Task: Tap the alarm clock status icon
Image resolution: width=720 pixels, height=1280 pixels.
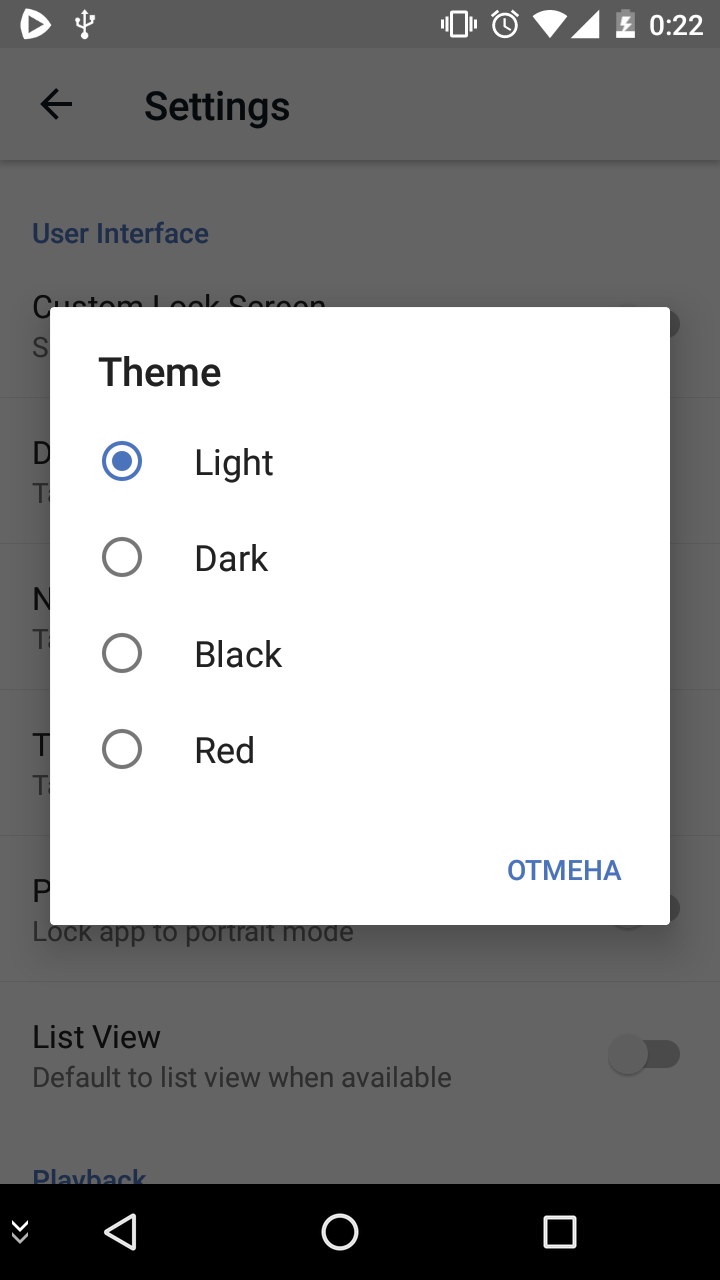Action: 505,24
